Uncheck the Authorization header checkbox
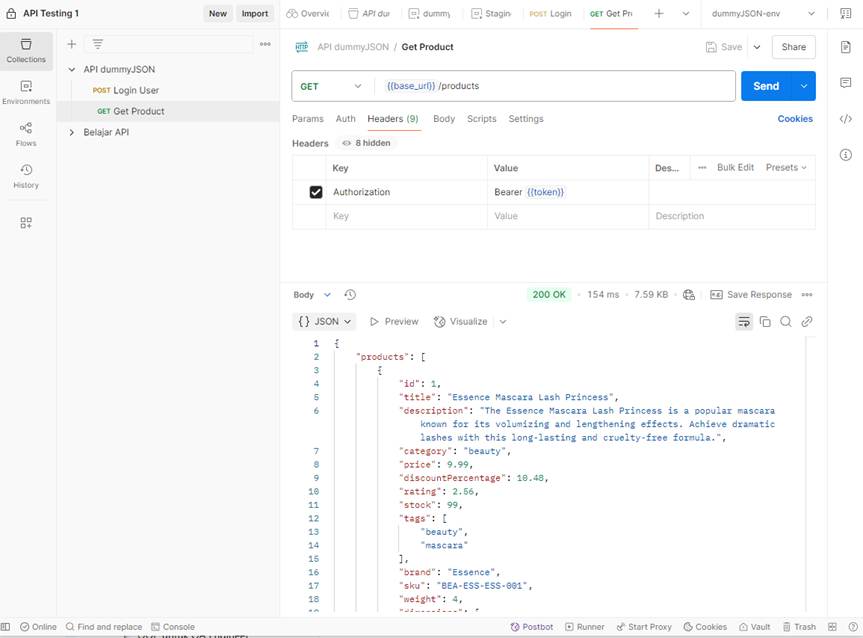863x638 pixels. 316,192
